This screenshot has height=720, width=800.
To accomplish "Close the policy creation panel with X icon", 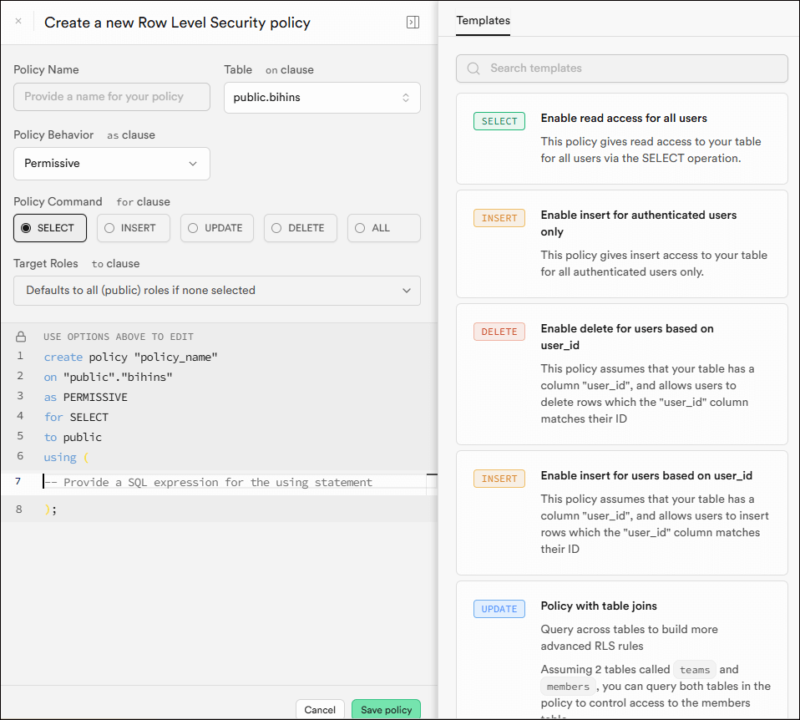I will pyautogui.click(x=18, y=21).
